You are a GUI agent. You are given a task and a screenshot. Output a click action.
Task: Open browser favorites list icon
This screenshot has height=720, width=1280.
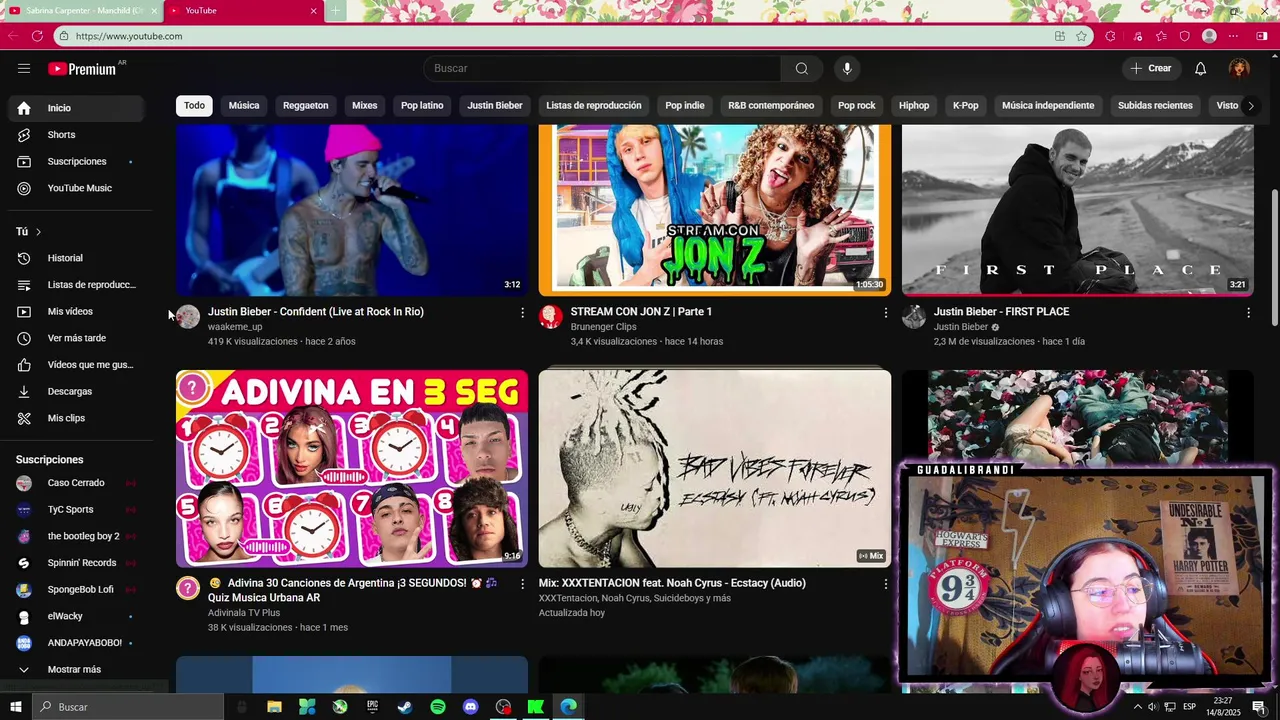tap(1161, 36)
